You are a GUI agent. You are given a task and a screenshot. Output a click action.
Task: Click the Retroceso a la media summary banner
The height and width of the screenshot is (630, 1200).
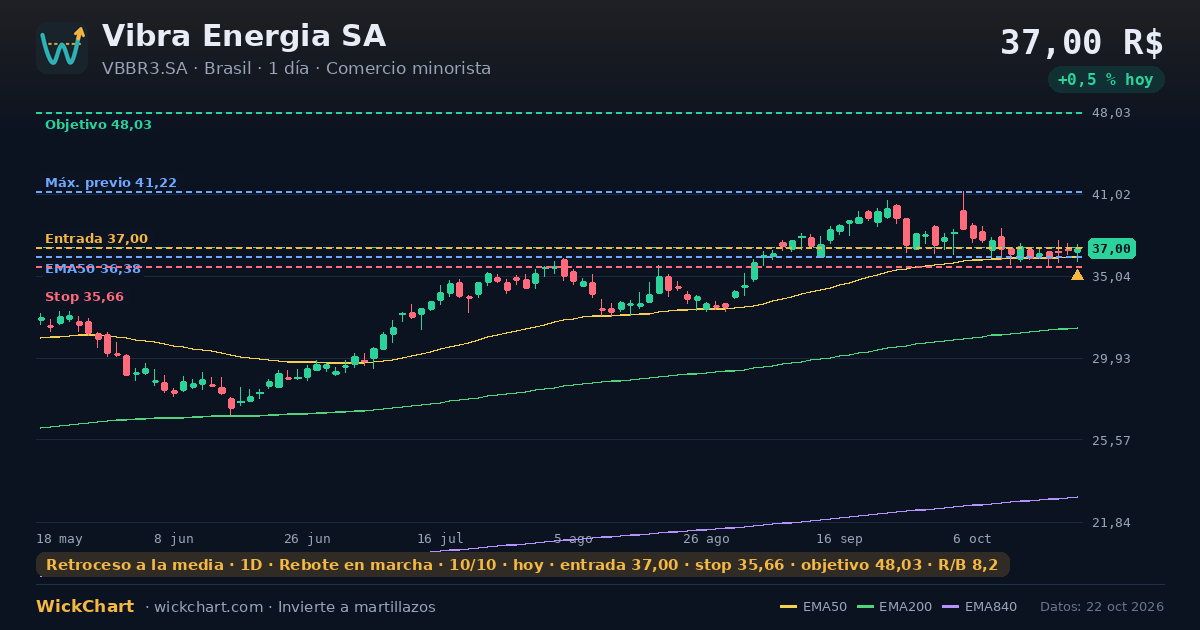[522, 565]
